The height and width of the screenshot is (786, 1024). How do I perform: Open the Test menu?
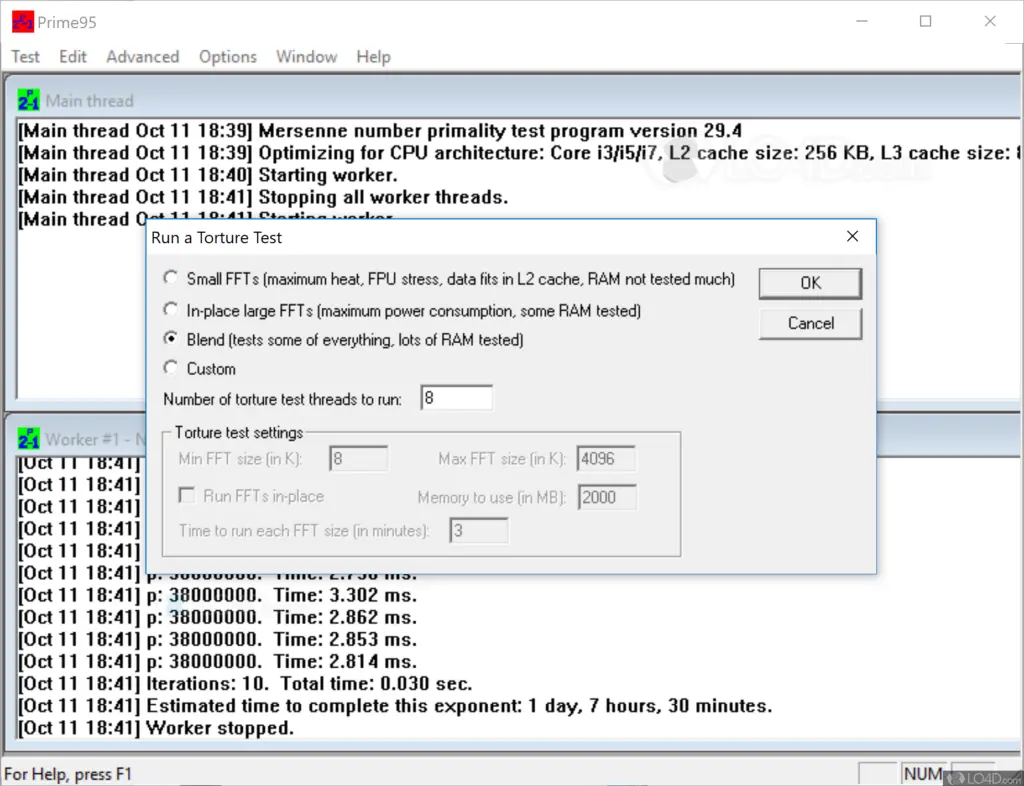point(25,57)
